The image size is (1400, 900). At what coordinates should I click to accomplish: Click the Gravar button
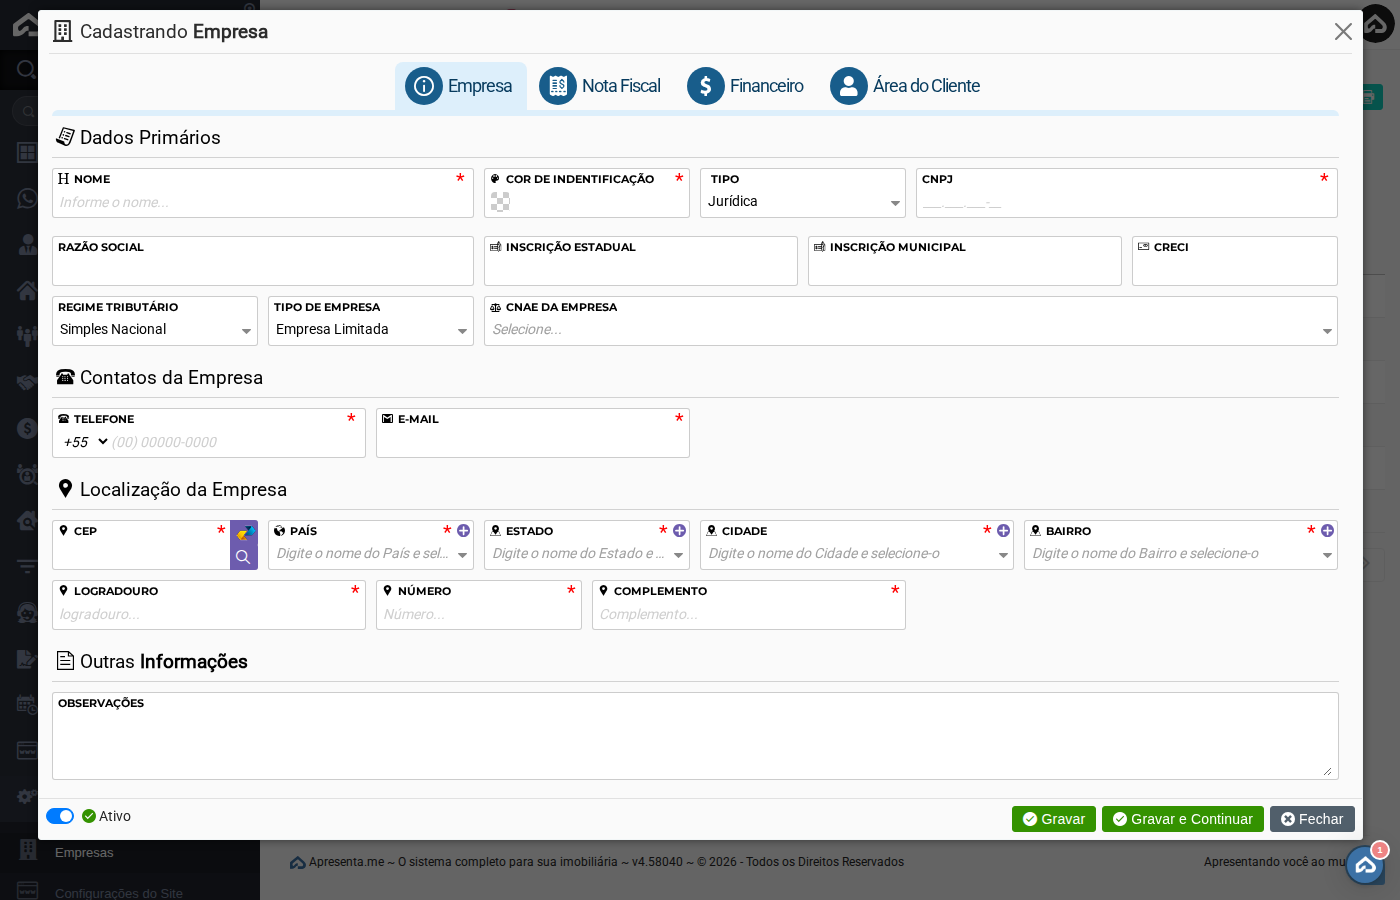(x=1053, y=819)
